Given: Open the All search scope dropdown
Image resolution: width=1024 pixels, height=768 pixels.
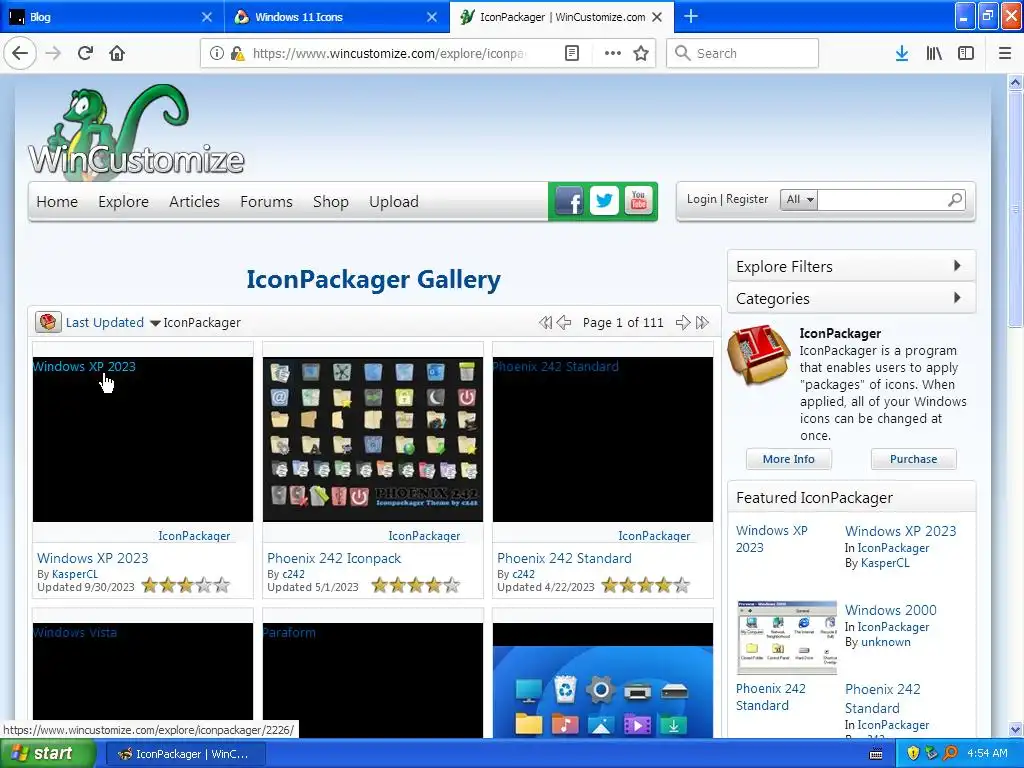Looking at the screenshot, I should coord(799,200).
